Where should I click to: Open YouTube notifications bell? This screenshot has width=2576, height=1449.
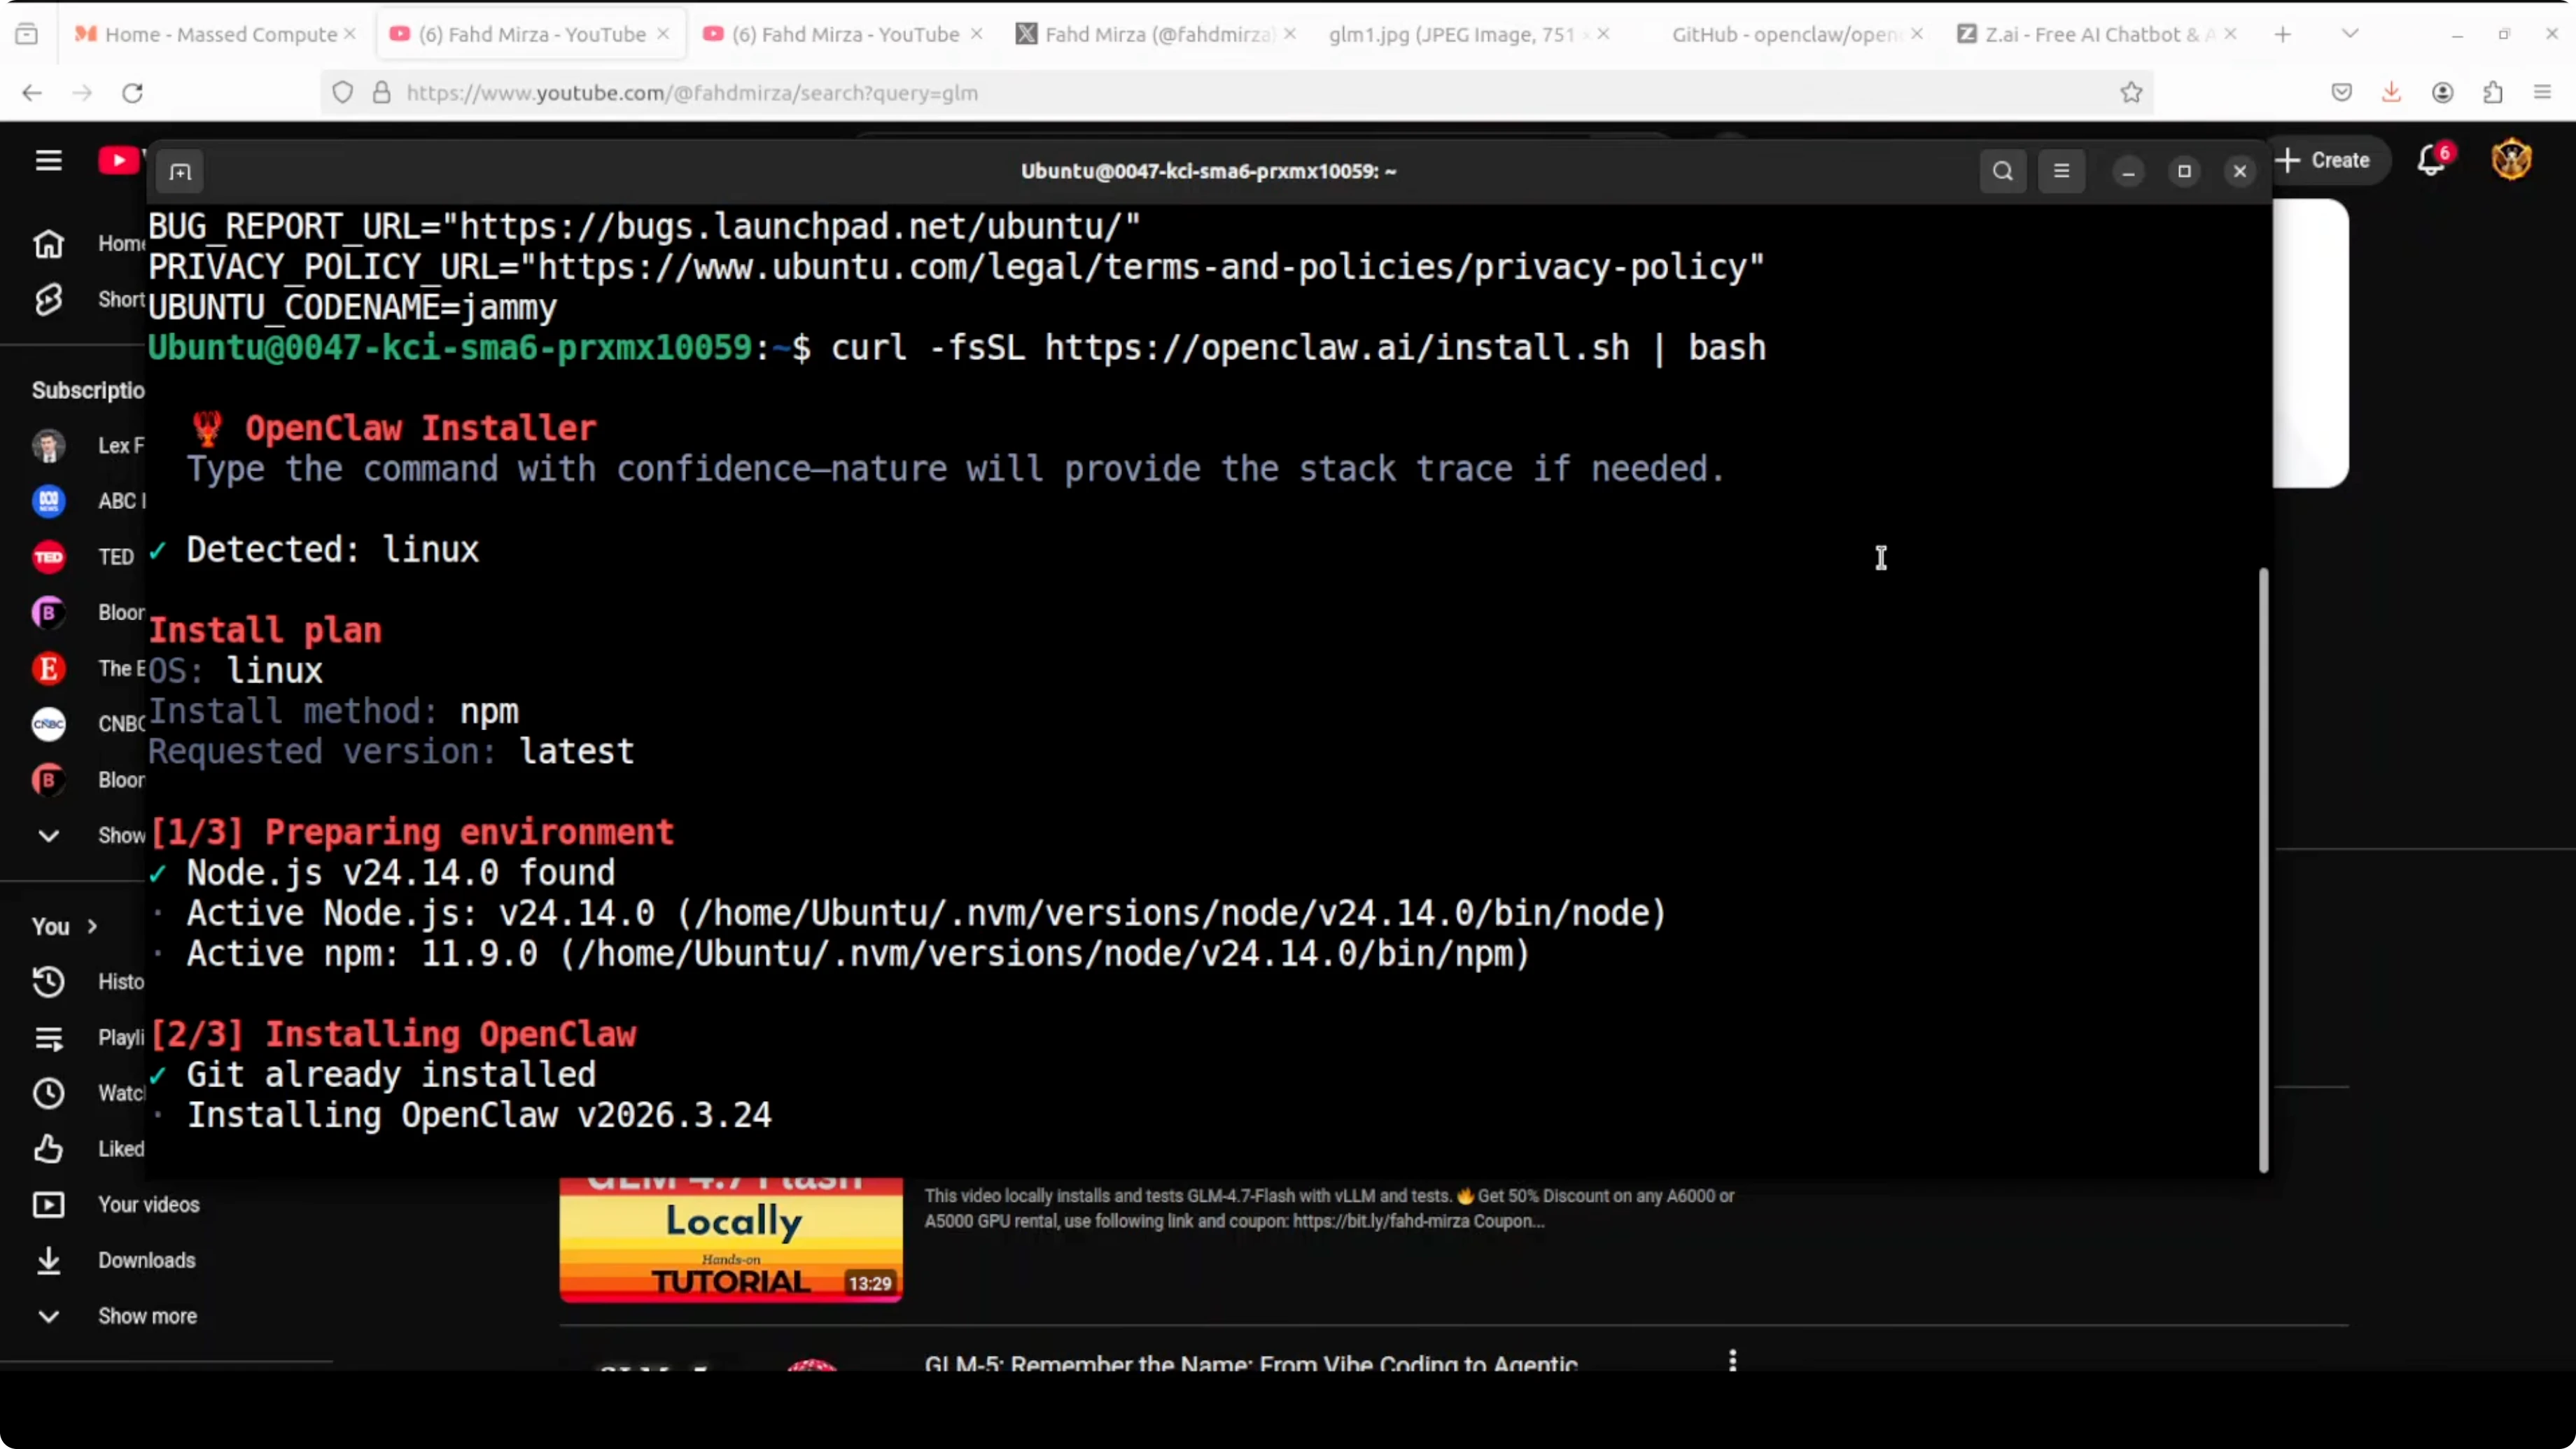pos(2430,160)
